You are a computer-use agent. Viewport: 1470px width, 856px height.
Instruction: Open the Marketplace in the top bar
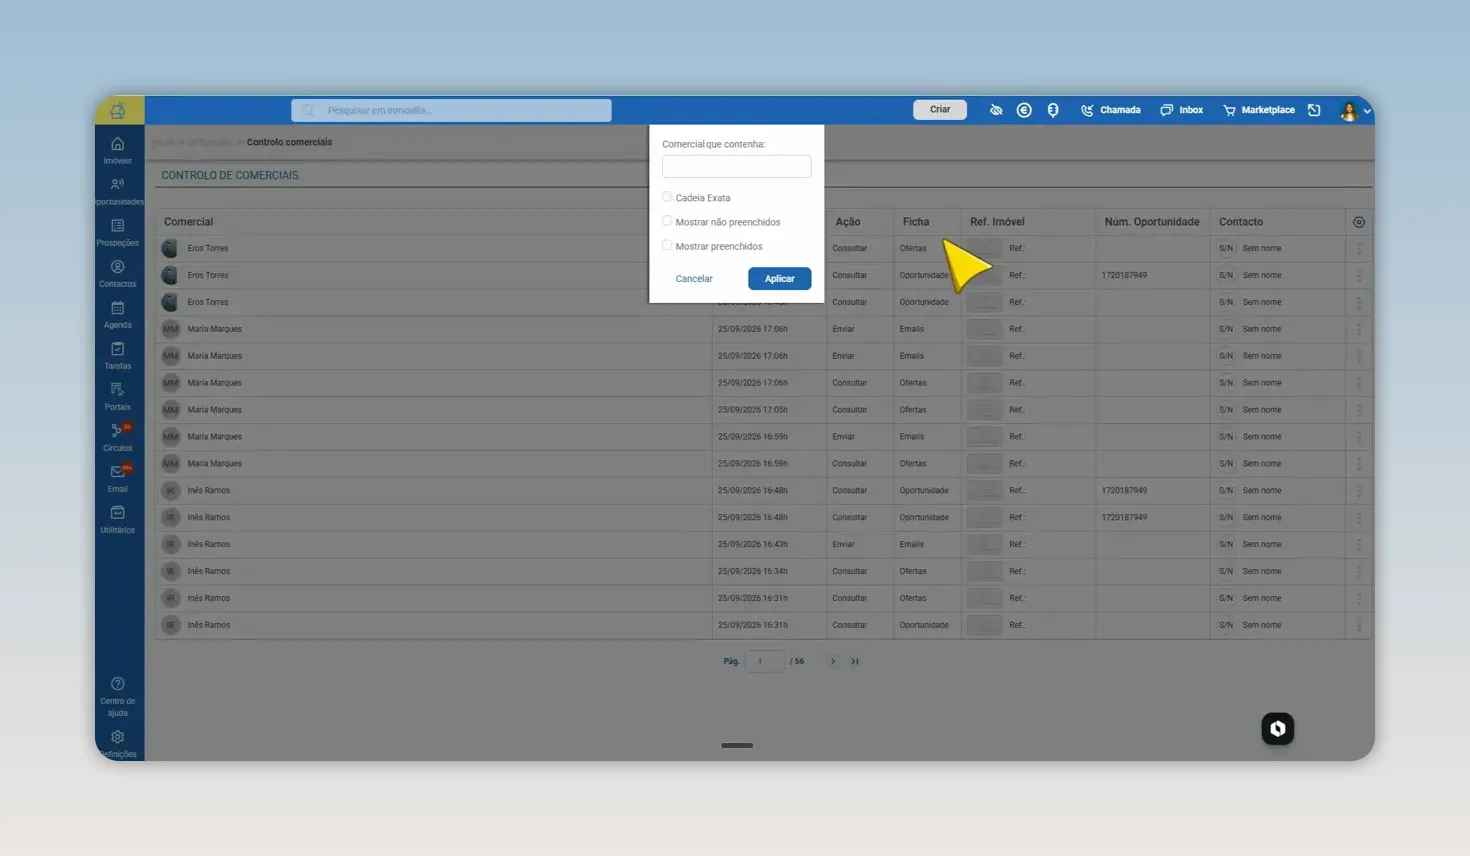tap(1258, 110)
